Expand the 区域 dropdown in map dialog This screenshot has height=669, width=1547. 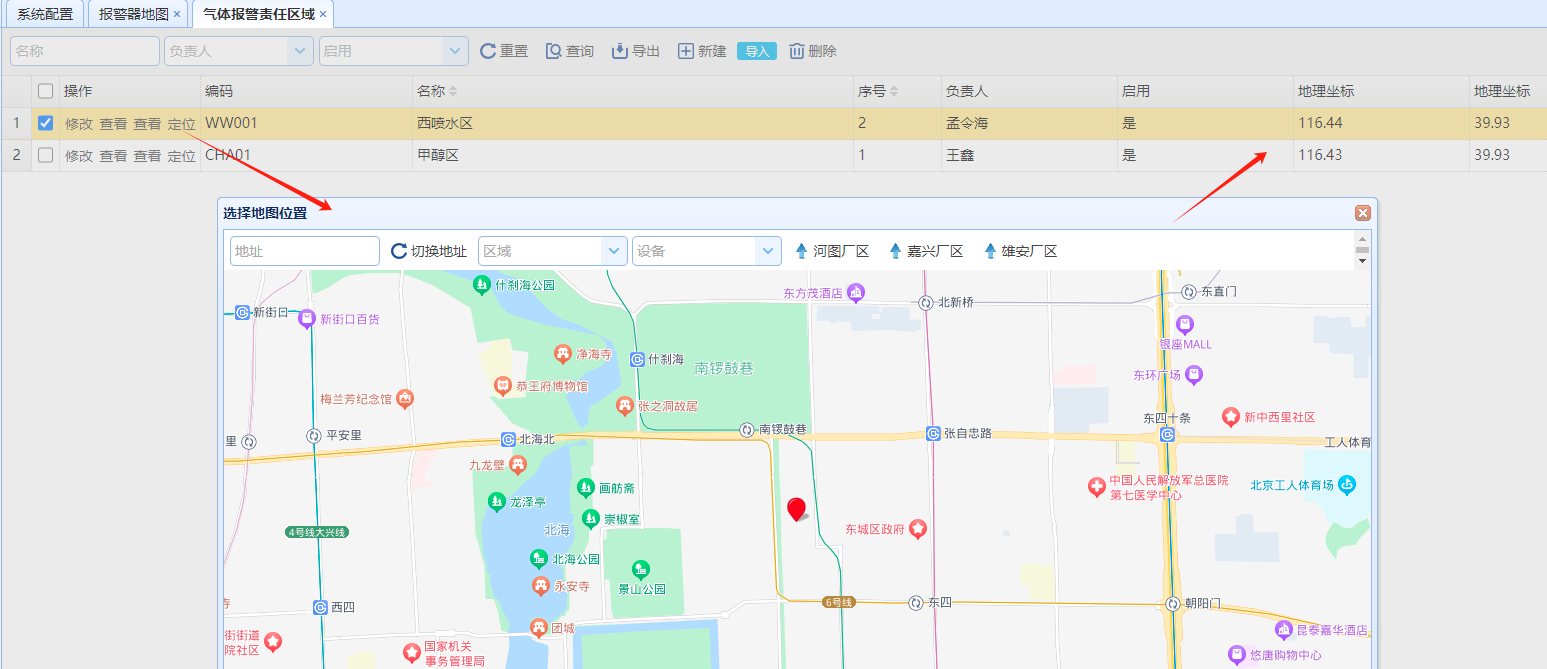pyautogui.click(x=613, y=251)
